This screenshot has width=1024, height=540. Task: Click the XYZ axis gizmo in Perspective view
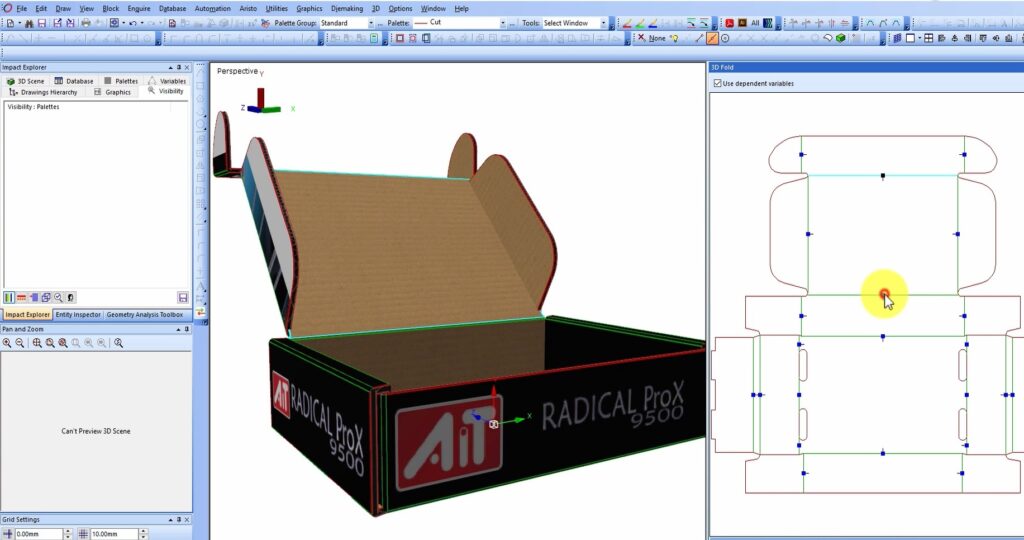tap(262, 102)
